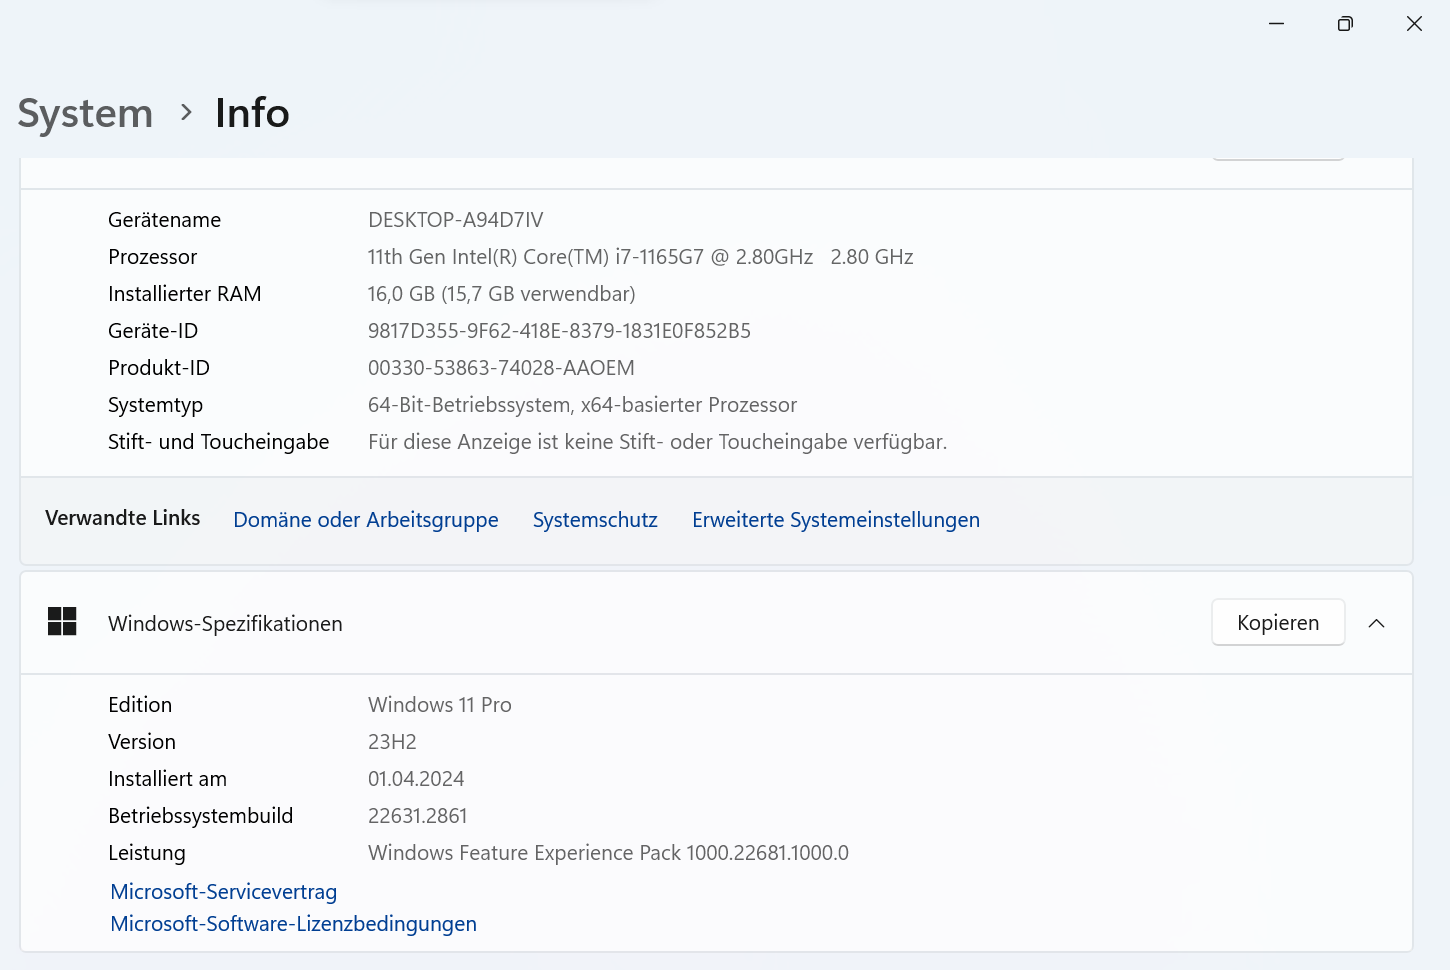Click the processor value 11th Gen Intel Core i7-1165G7
The image size is (1450, 970).
pyautogui.click(x=641, y=257)
